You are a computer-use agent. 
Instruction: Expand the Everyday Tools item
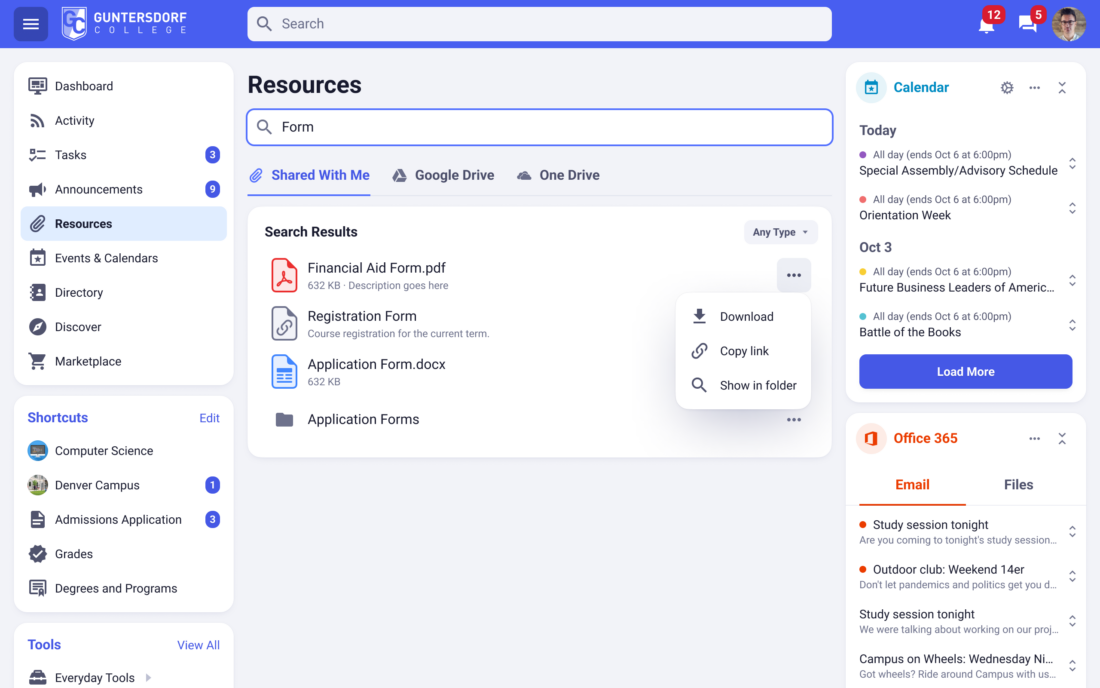pyautogui.click(x=148, y=677)
